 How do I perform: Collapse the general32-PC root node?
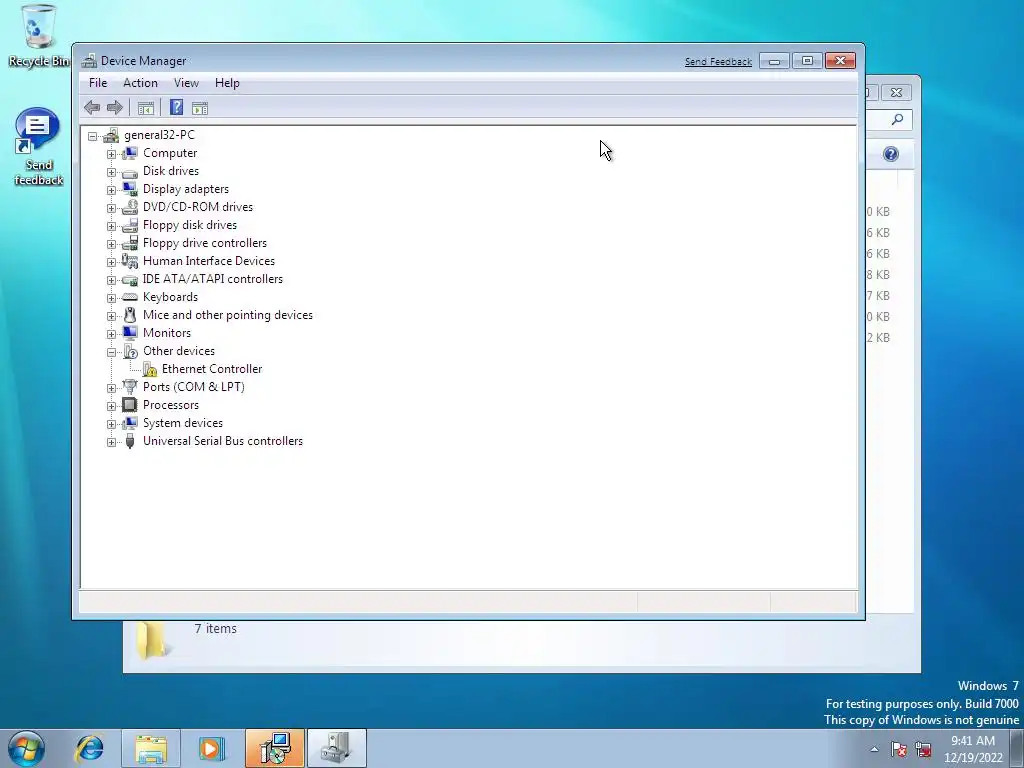(x=93, y=136)
